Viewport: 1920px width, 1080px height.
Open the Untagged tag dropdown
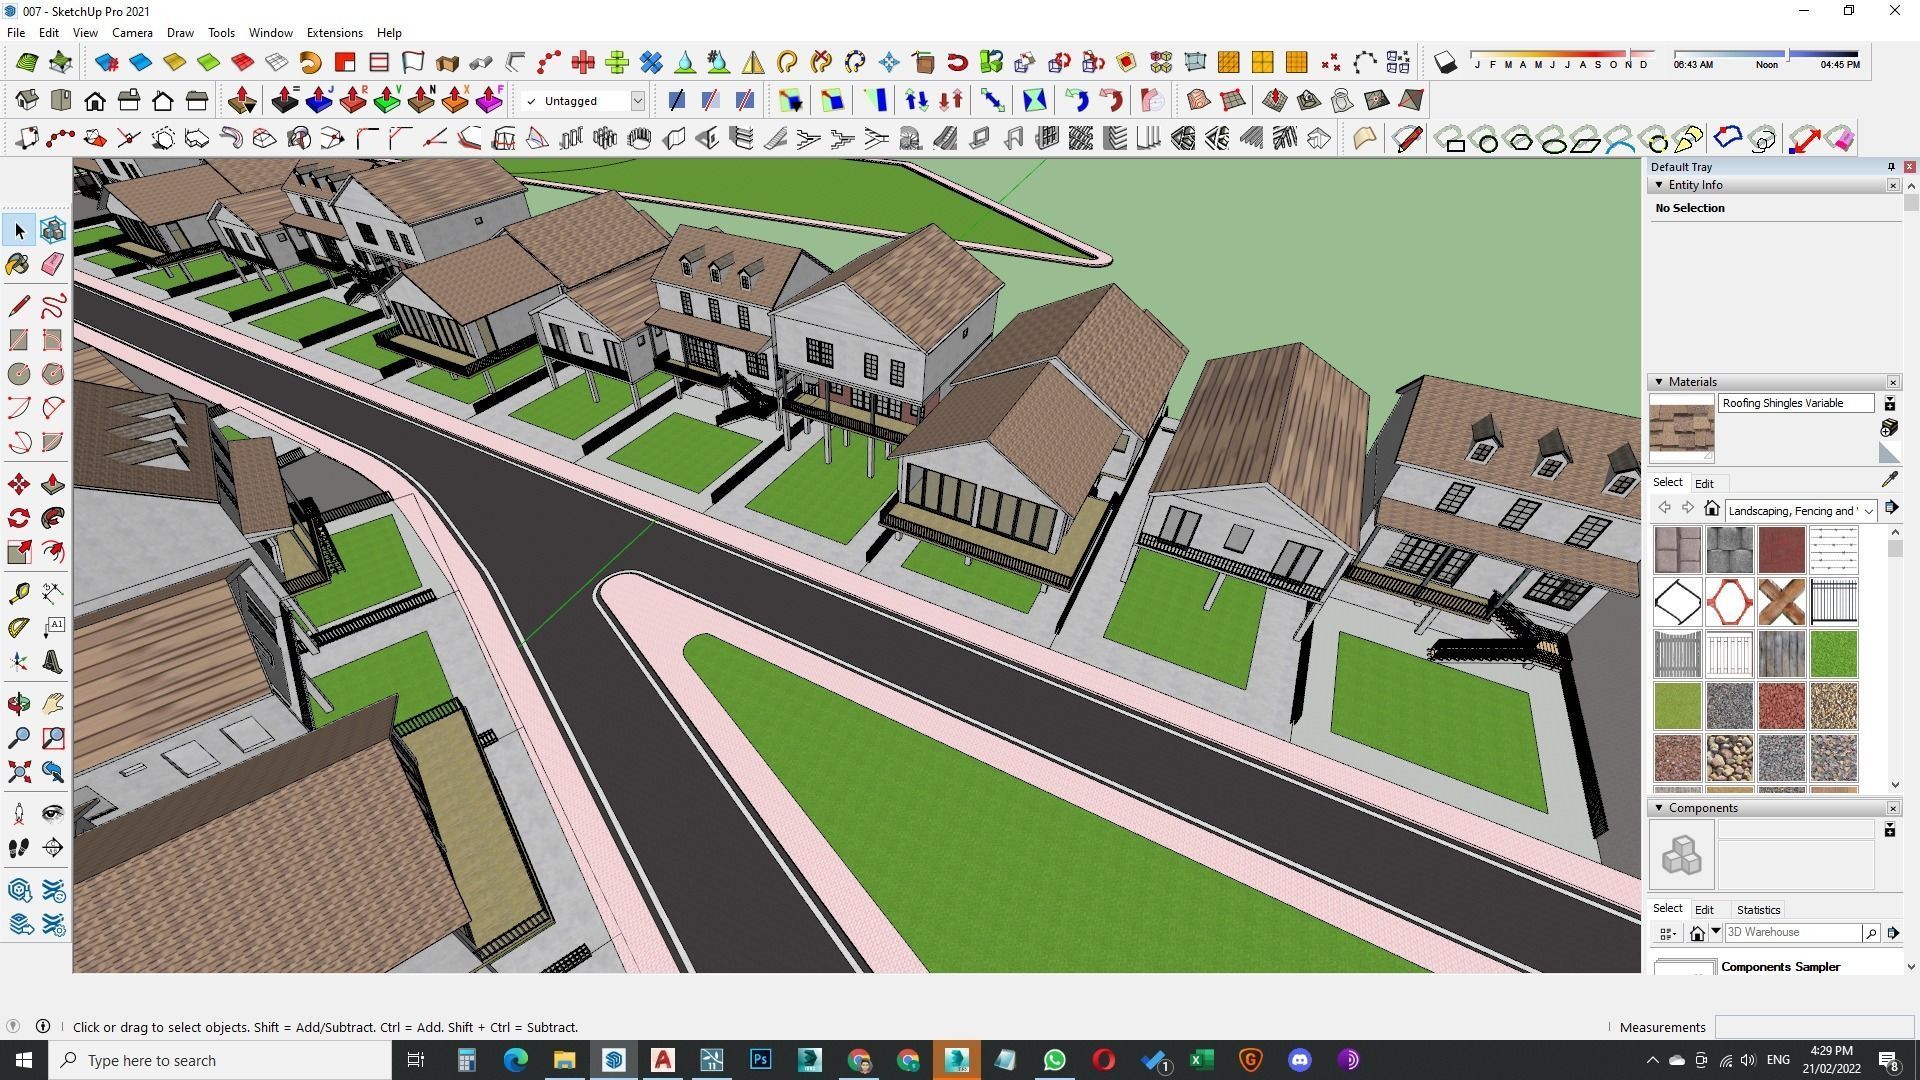[x=637, y=101]
